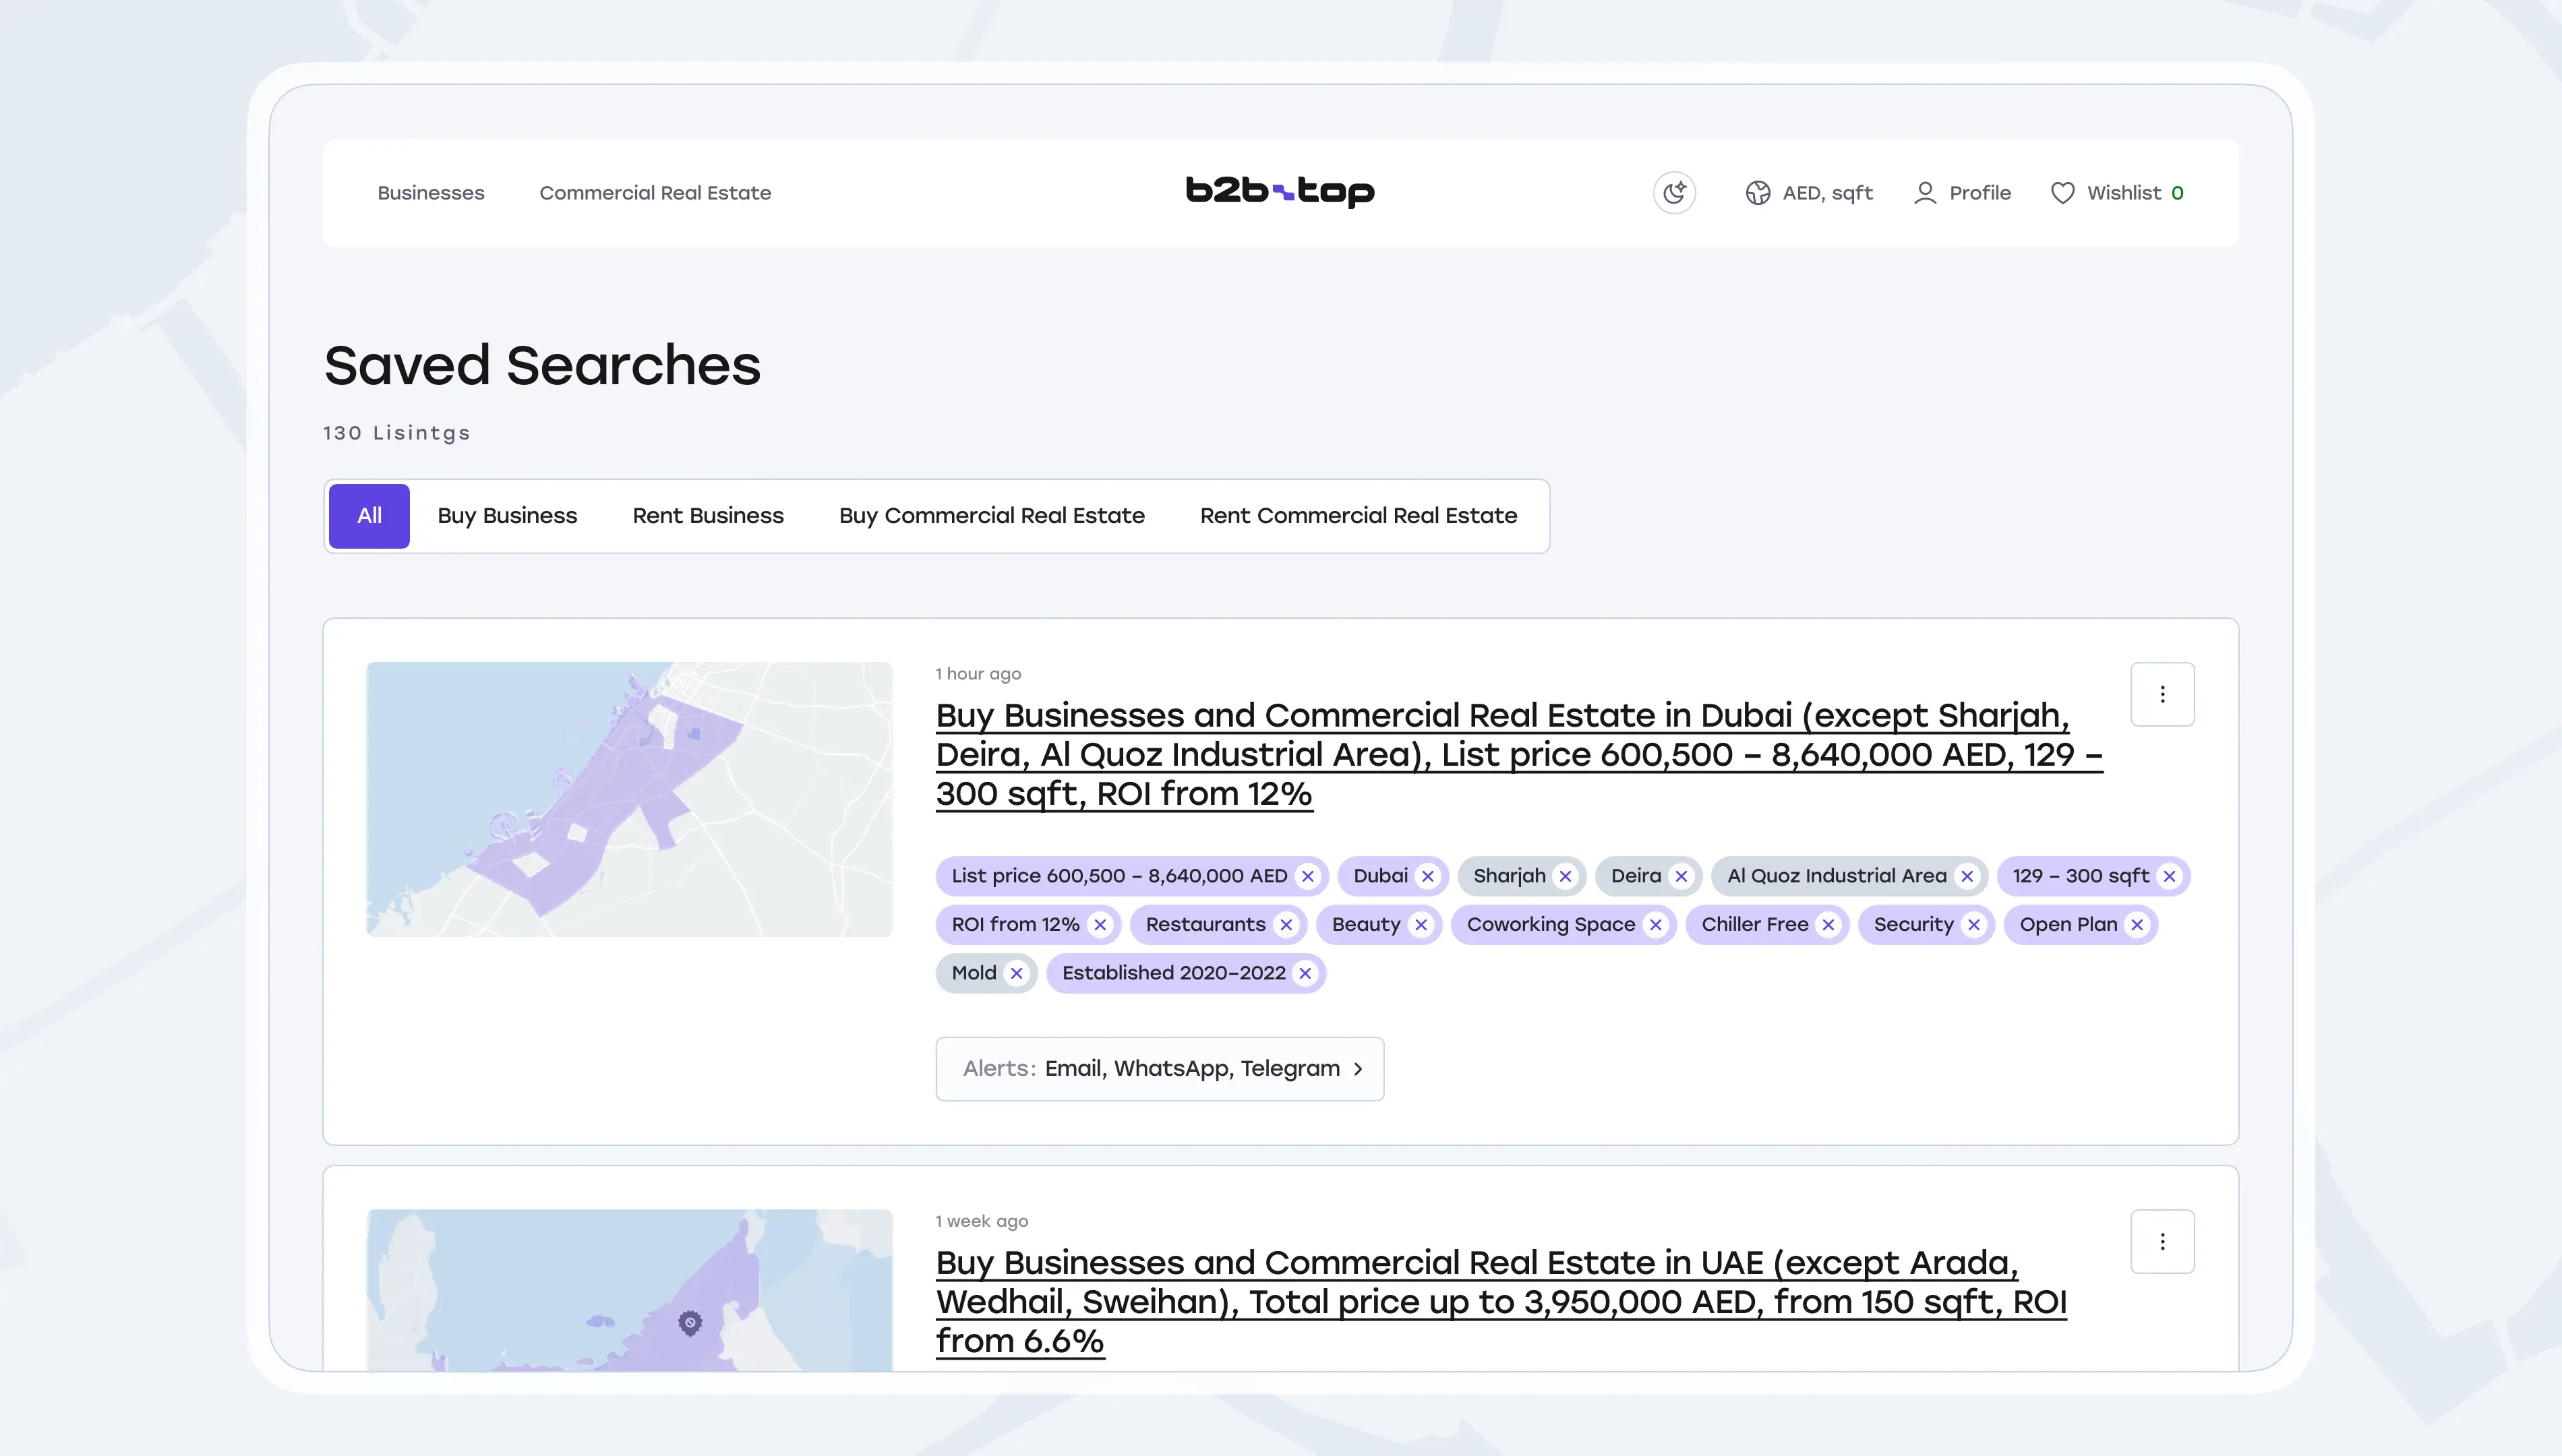Open the UAE saved search title link
Viewport: 2562px width, 1456px height.
coord(1501,1301)
